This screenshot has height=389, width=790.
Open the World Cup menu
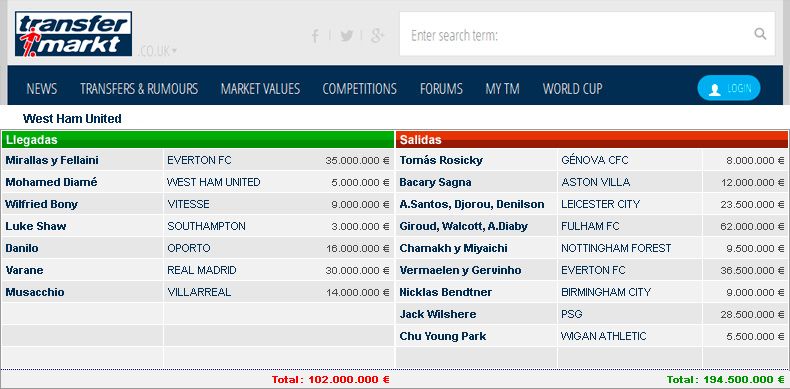click(572, 89)
